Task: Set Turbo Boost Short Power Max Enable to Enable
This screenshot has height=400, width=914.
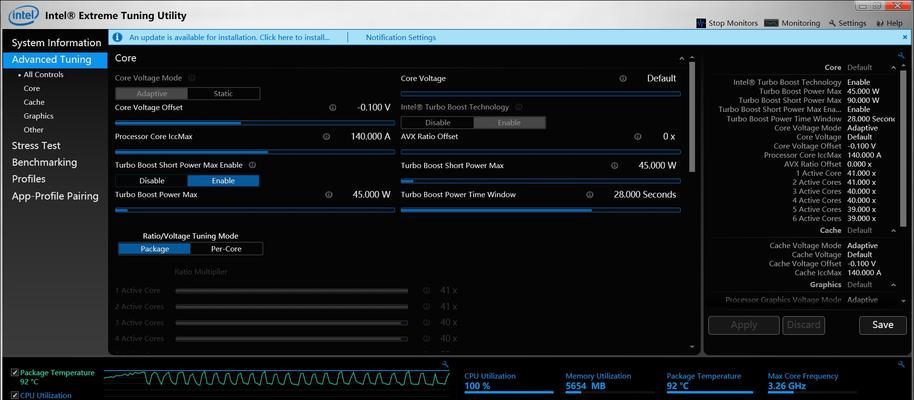Action: point(223,181)
